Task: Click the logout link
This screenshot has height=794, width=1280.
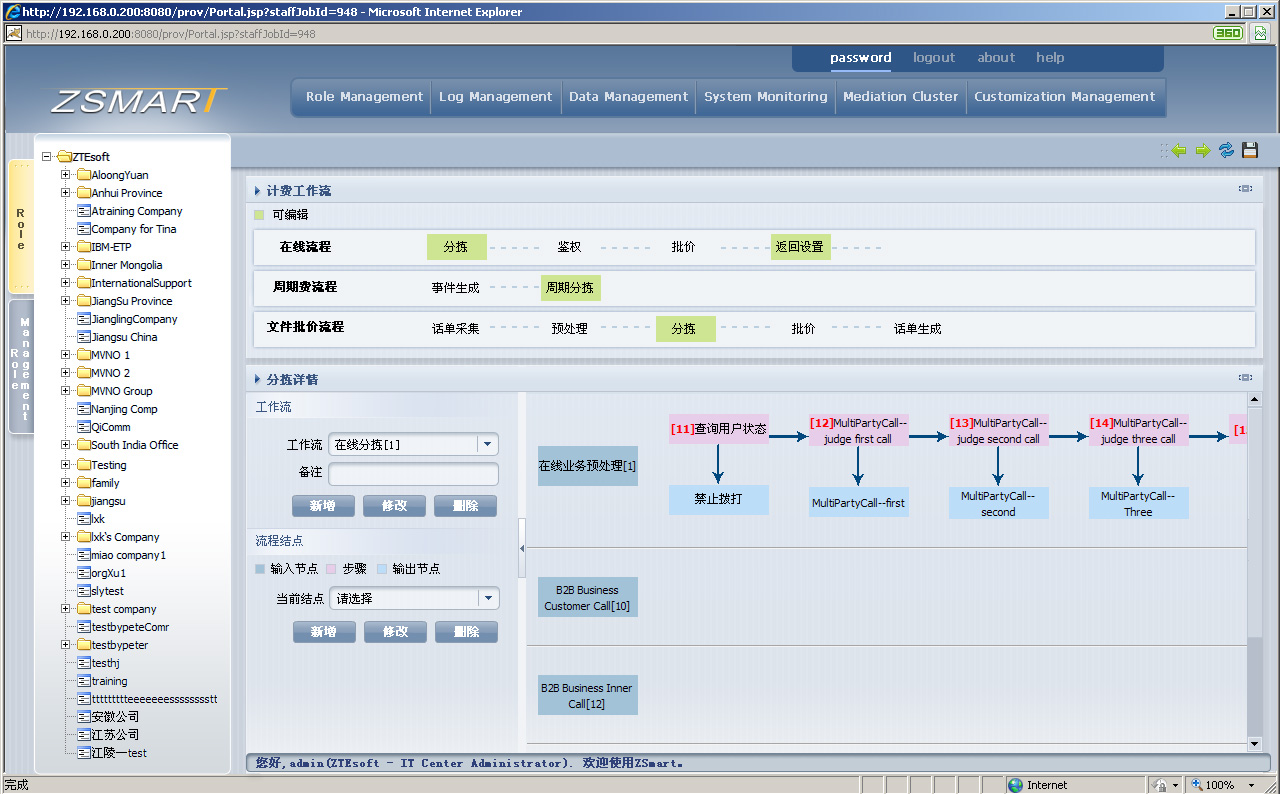Action: coord(934,58)
